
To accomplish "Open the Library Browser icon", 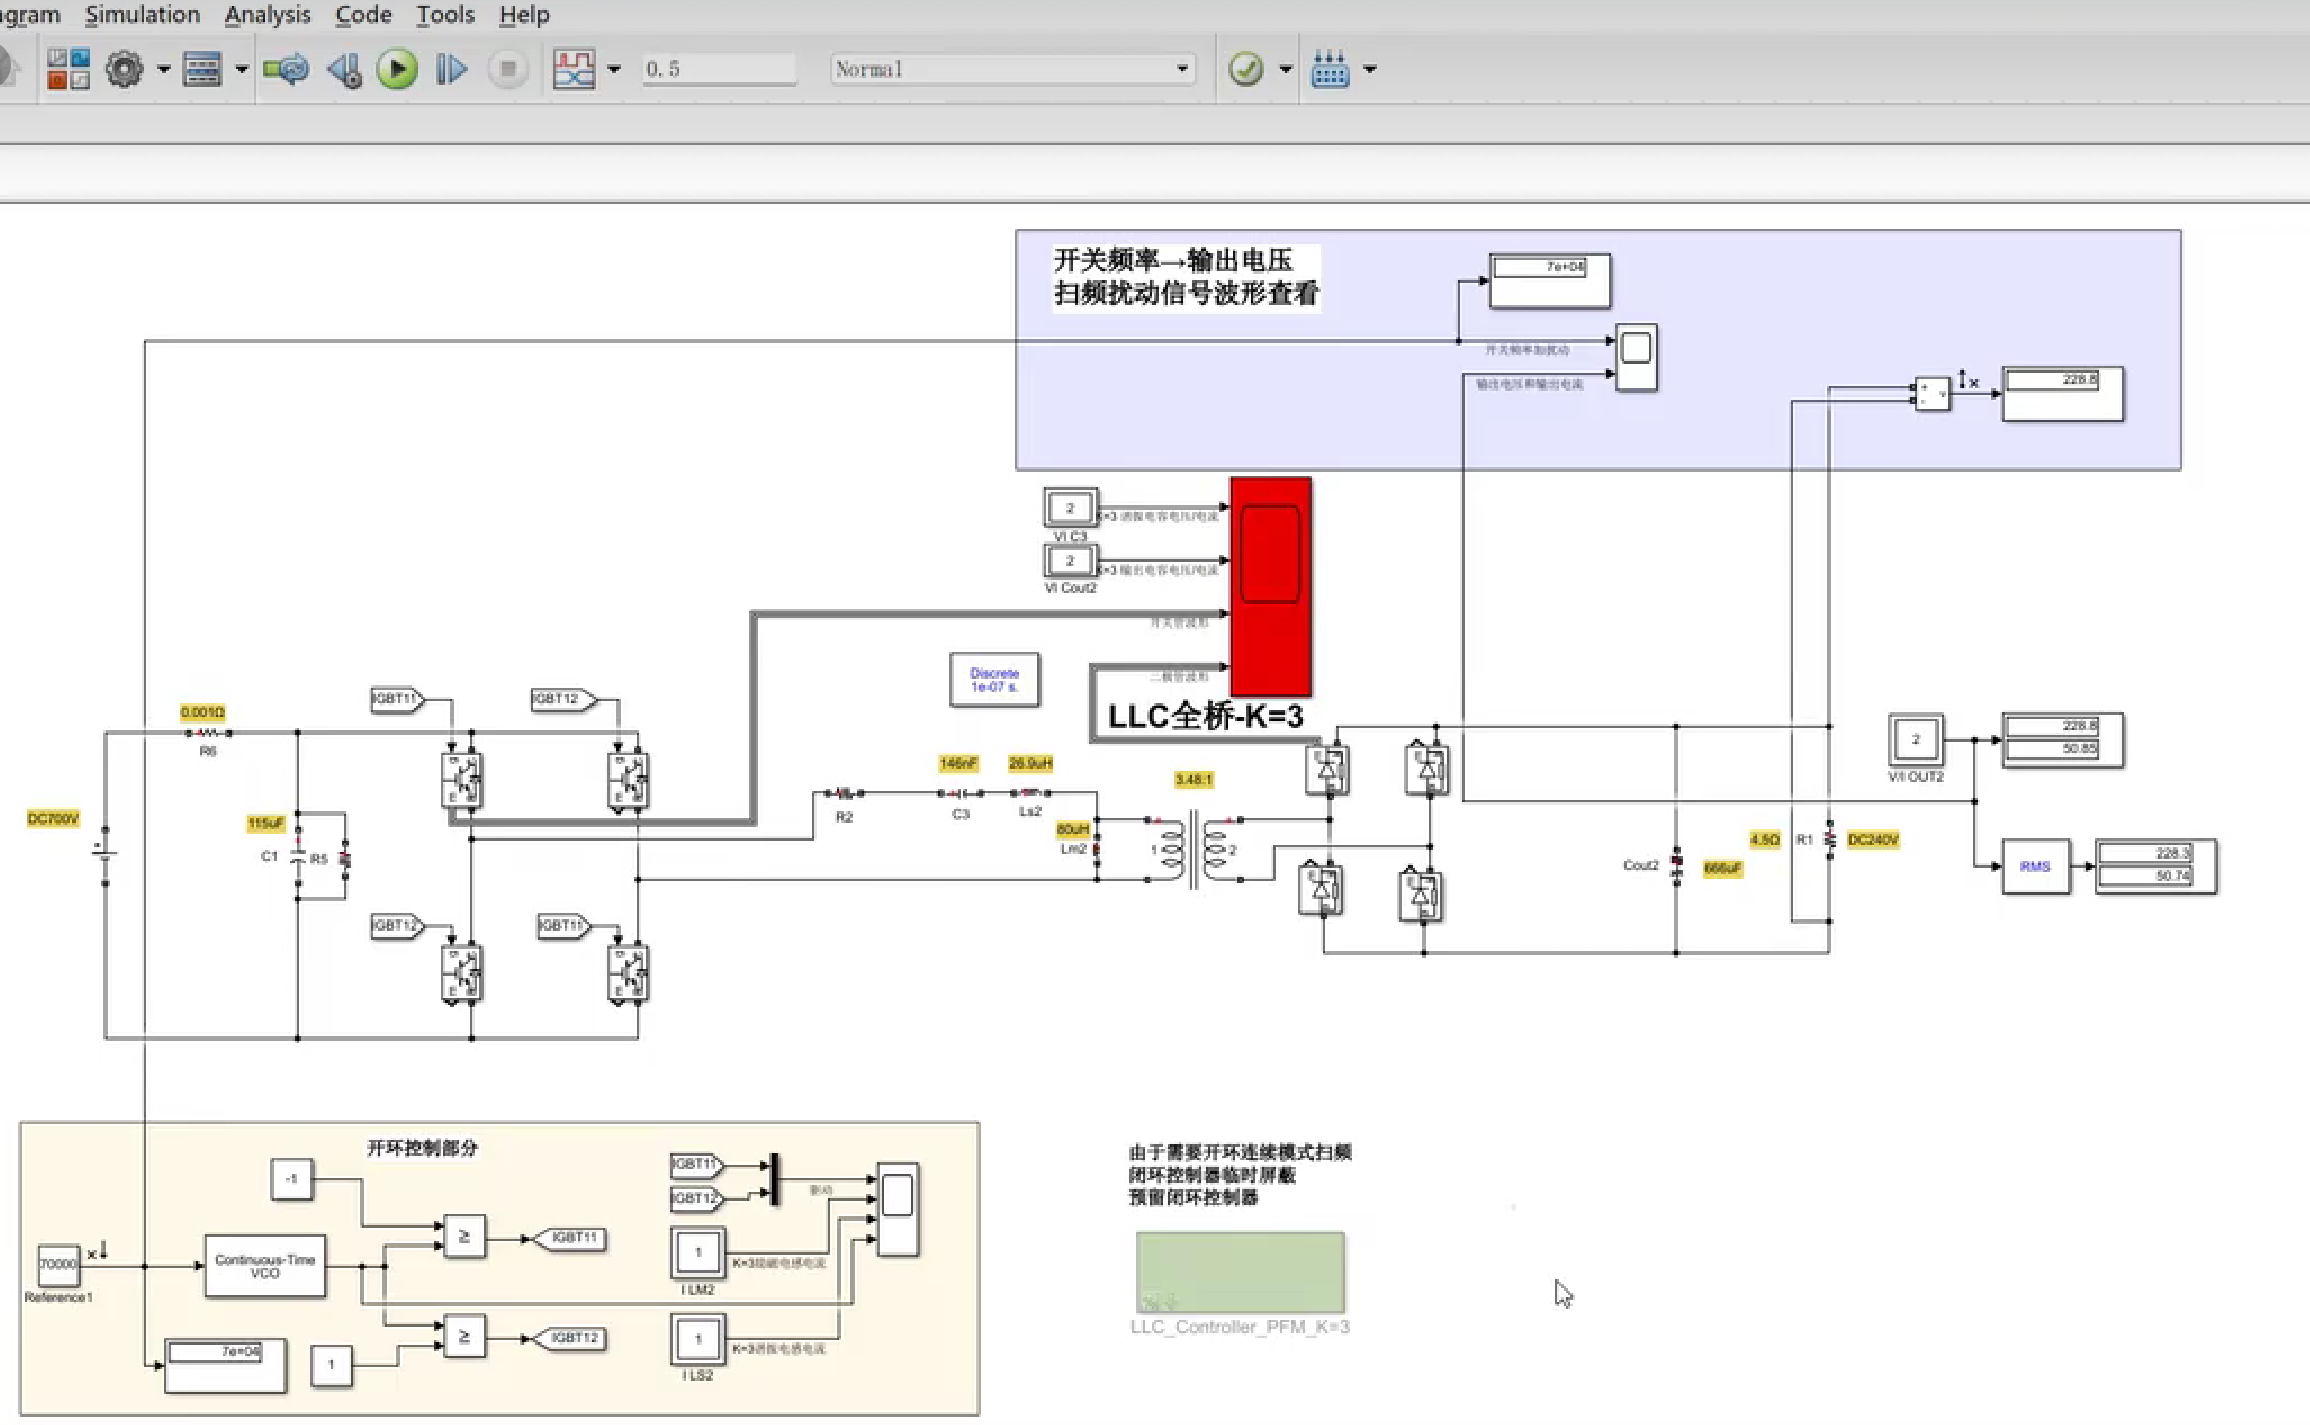I will 68,69.
